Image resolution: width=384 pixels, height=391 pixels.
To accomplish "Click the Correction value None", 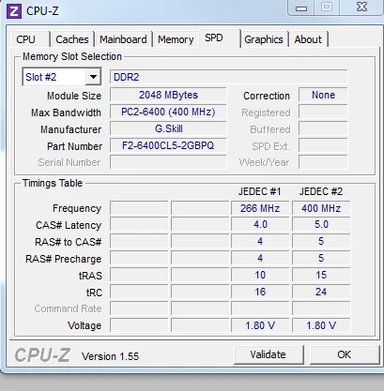I will [x=323, y=95].
